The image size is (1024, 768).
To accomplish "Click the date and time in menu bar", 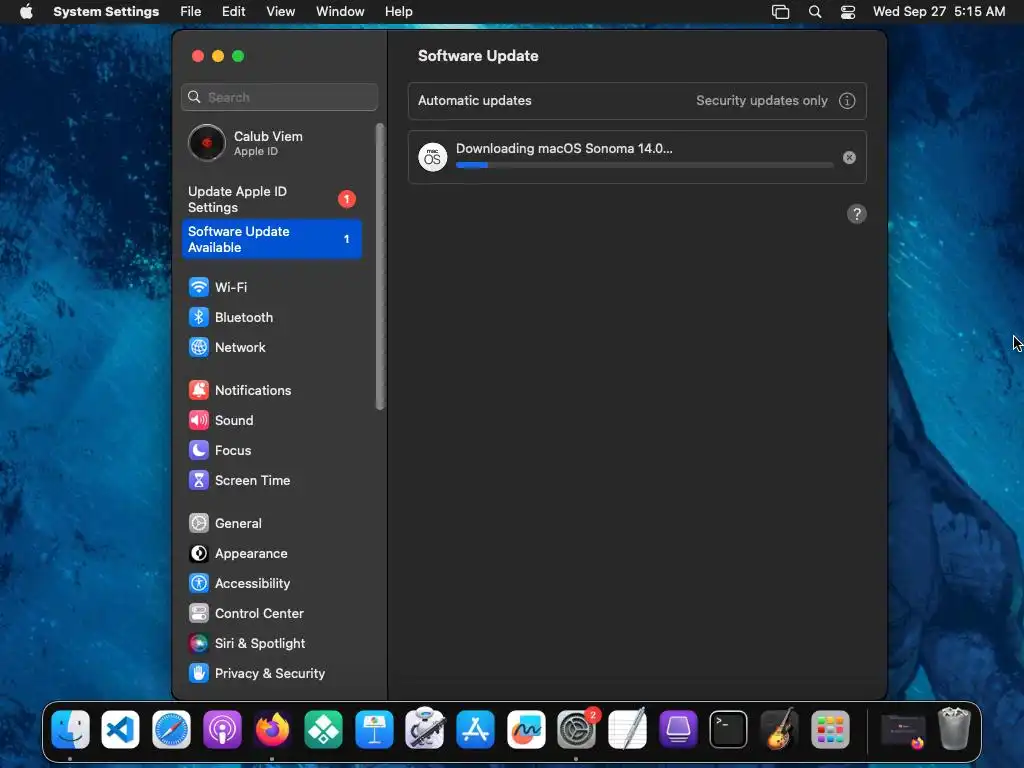I will click(938, 12).
